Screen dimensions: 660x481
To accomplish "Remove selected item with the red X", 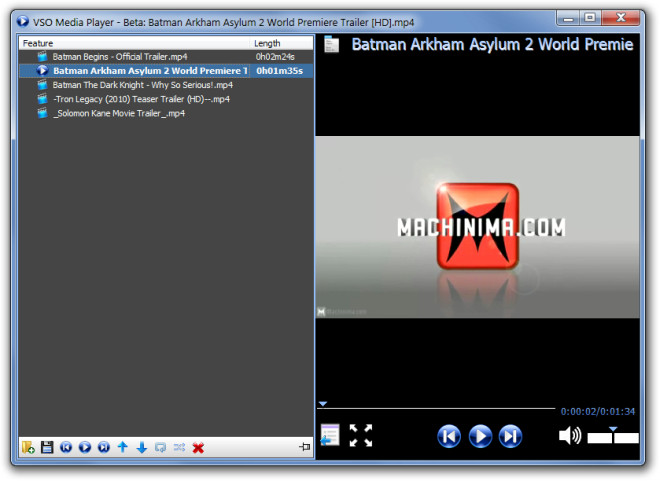I will point(198,448).
